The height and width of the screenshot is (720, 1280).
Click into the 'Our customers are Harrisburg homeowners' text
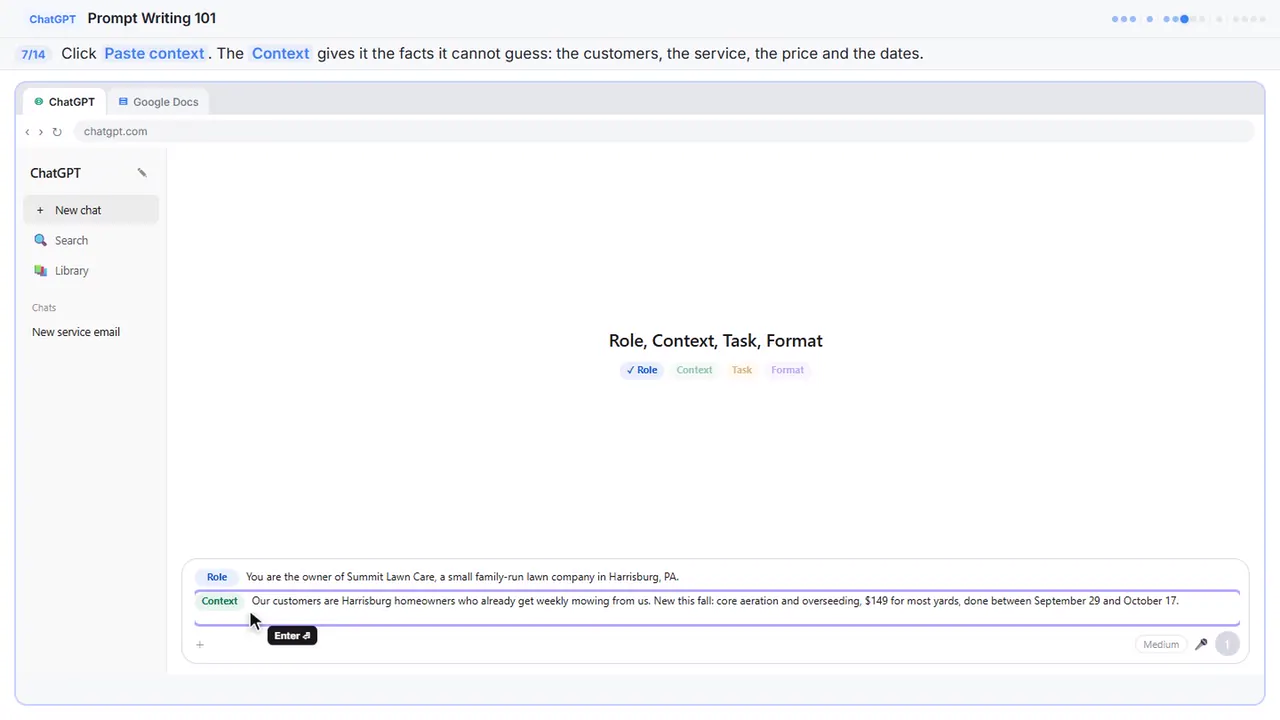715,601
